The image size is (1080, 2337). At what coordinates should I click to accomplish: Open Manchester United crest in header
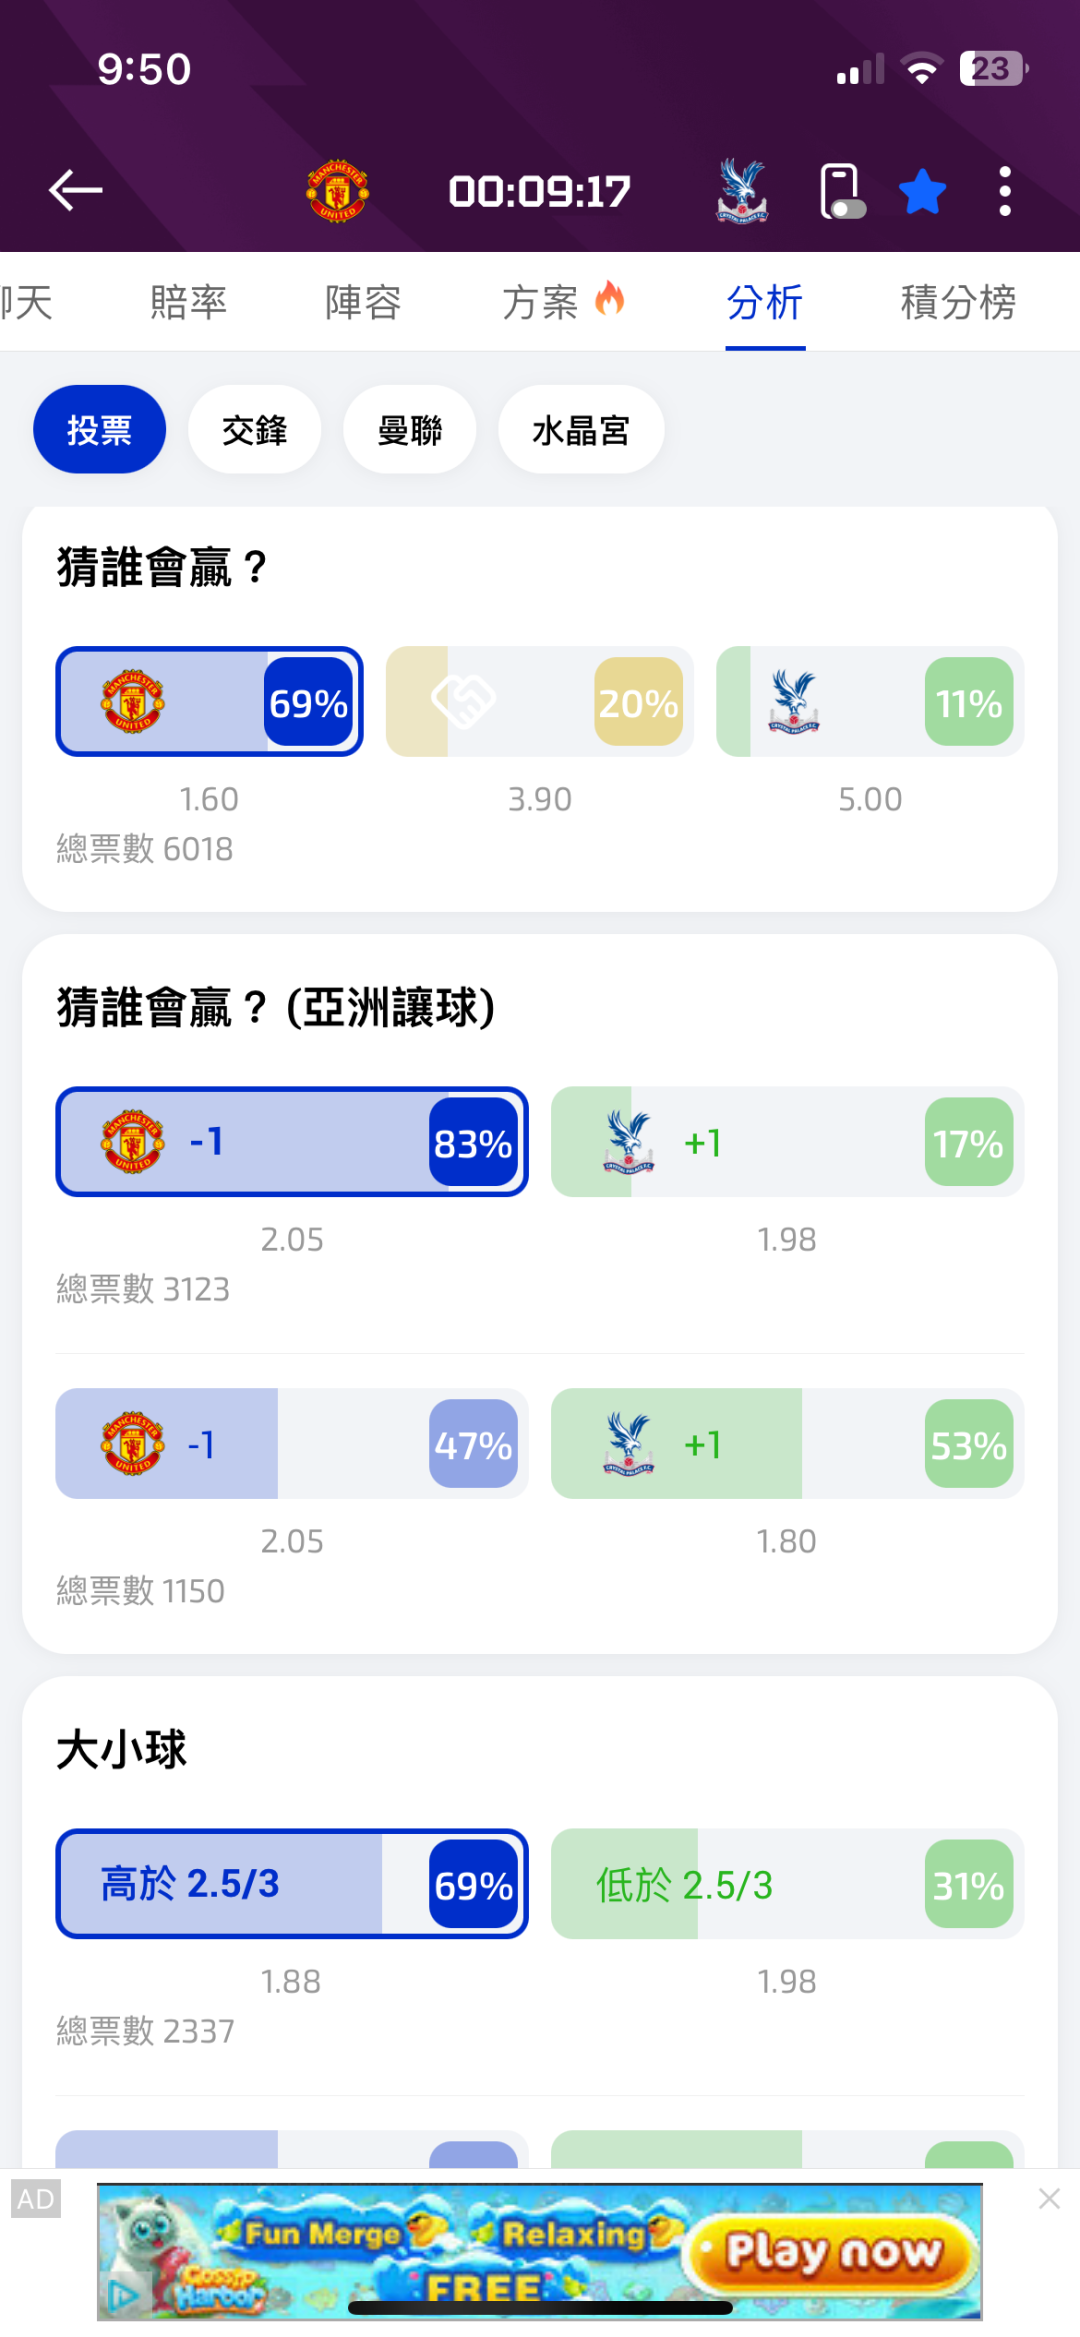pyautogui.click(x=338, y=190)
